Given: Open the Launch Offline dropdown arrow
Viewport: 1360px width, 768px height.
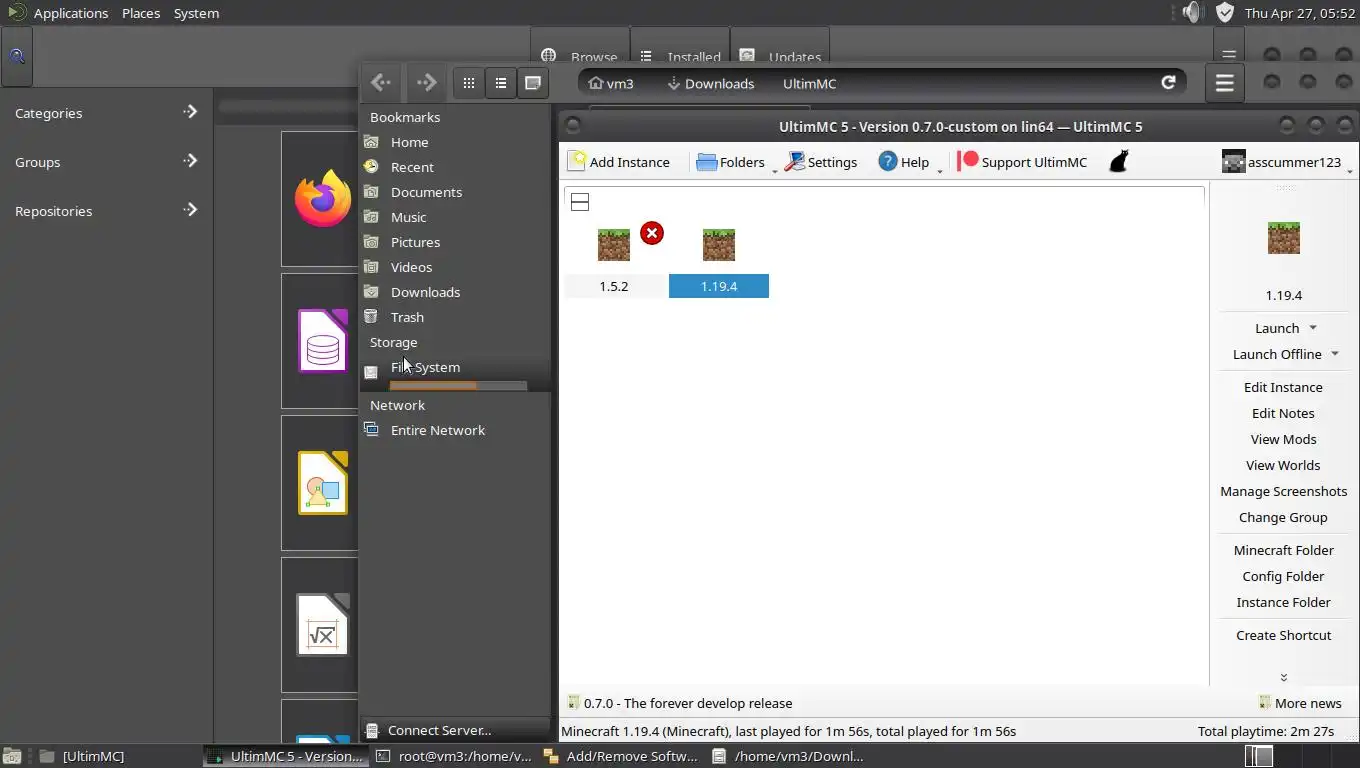Looking at the screenshot, I should tap(1335, 354).
